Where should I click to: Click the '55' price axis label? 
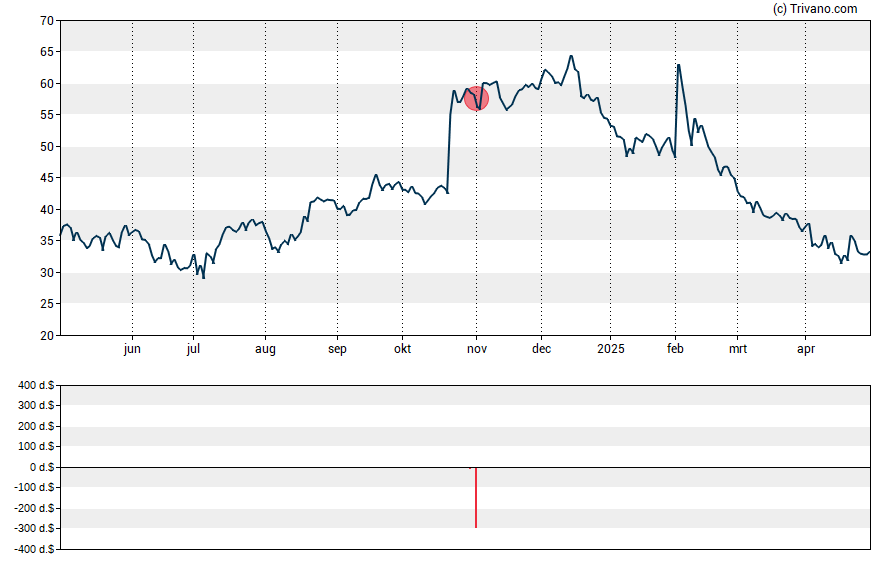point(47,115)
